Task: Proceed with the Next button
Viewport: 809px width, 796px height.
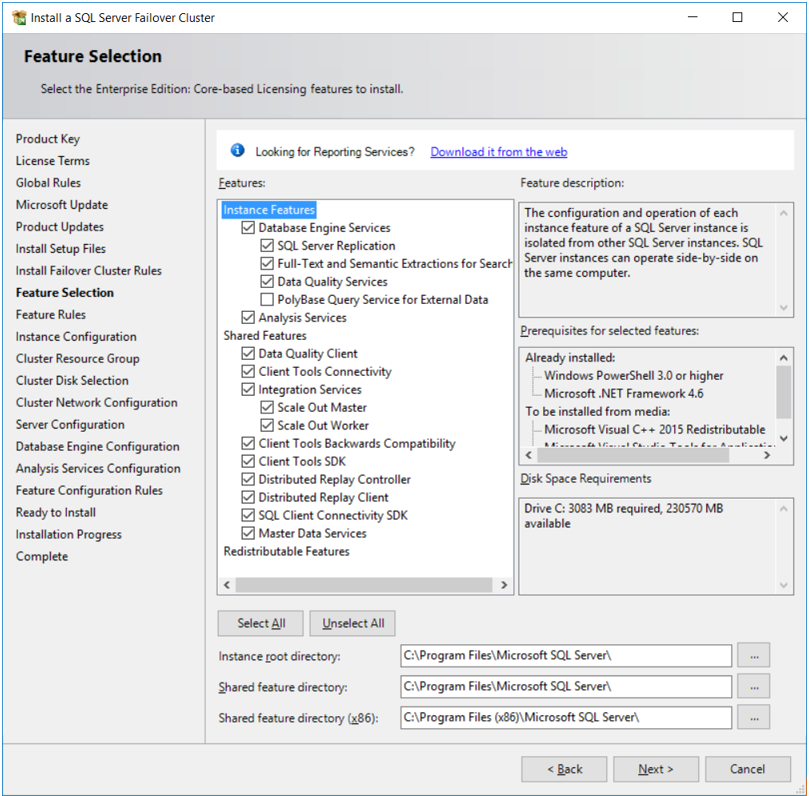Action: pyautogui.click(x=656, y=769)
